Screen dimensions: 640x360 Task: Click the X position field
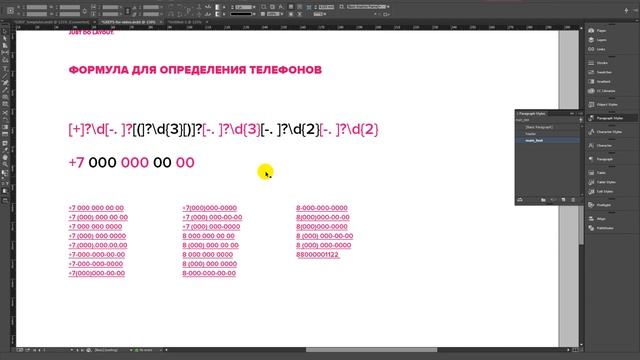(37, 7)
